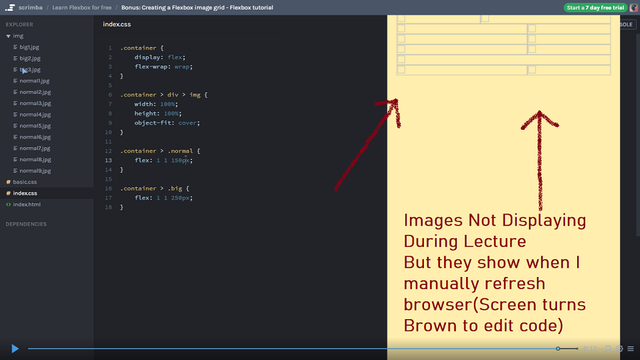Viewport: 640px width, 360px height.
Task: Click 'width: 100%;' code line
Action: 156,104
